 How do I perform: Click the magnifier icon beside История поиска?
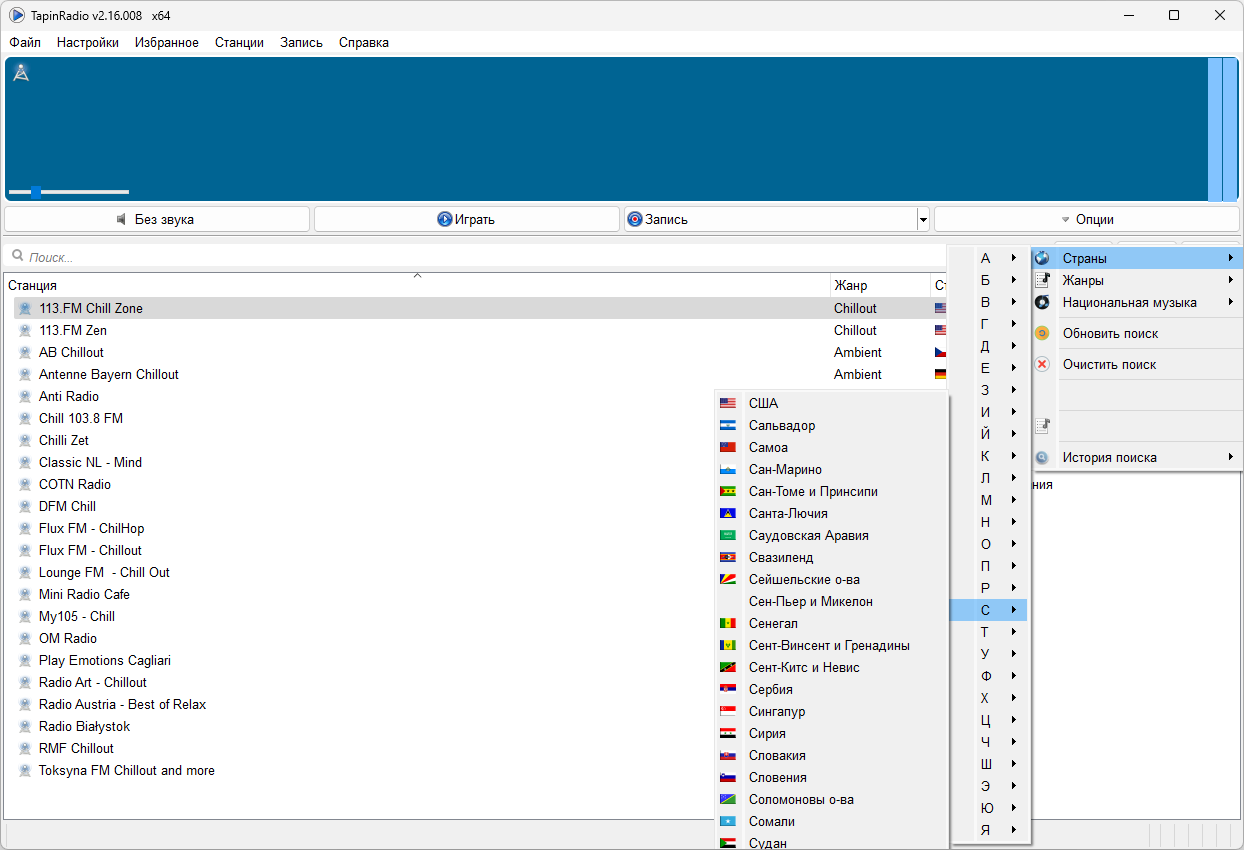(x=1042, y=457)
